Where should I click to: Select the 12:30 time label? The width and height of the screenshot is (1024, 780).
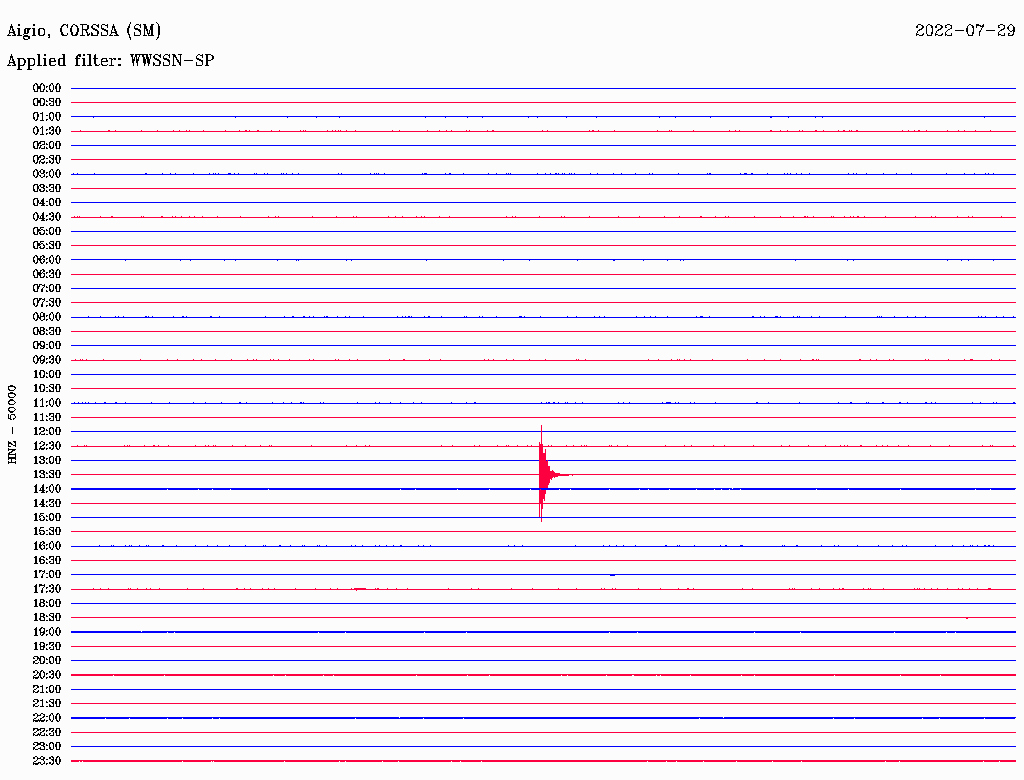[x=47, y=446]
